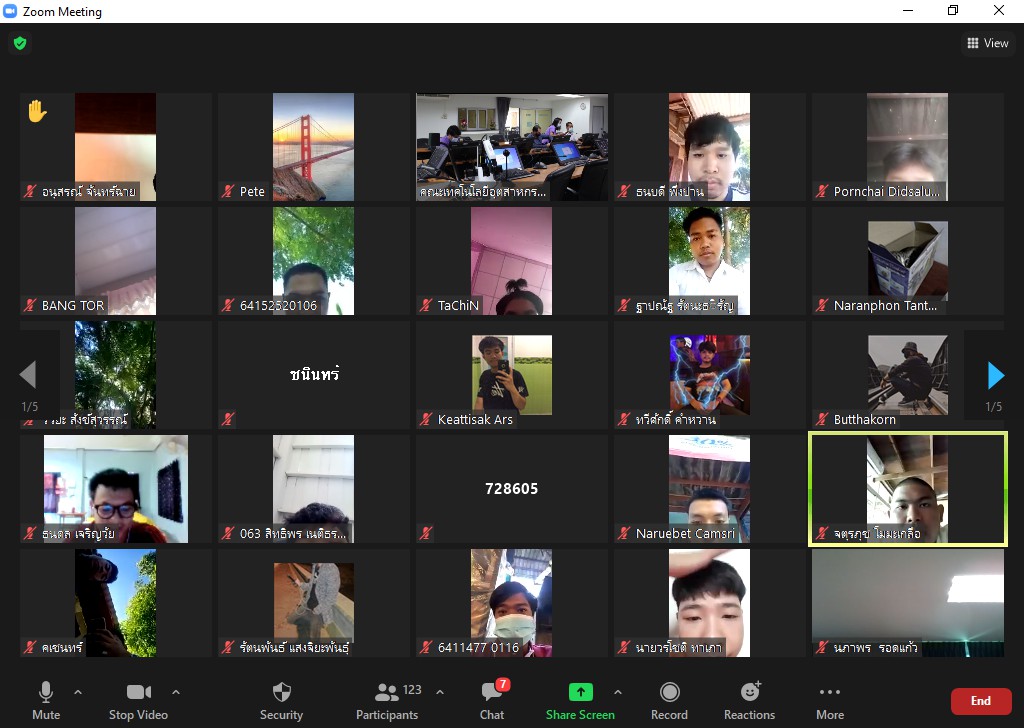The width and height of the screenshot is (1024, 728).
Task: Open the More options menu
Action: [829, 701]
